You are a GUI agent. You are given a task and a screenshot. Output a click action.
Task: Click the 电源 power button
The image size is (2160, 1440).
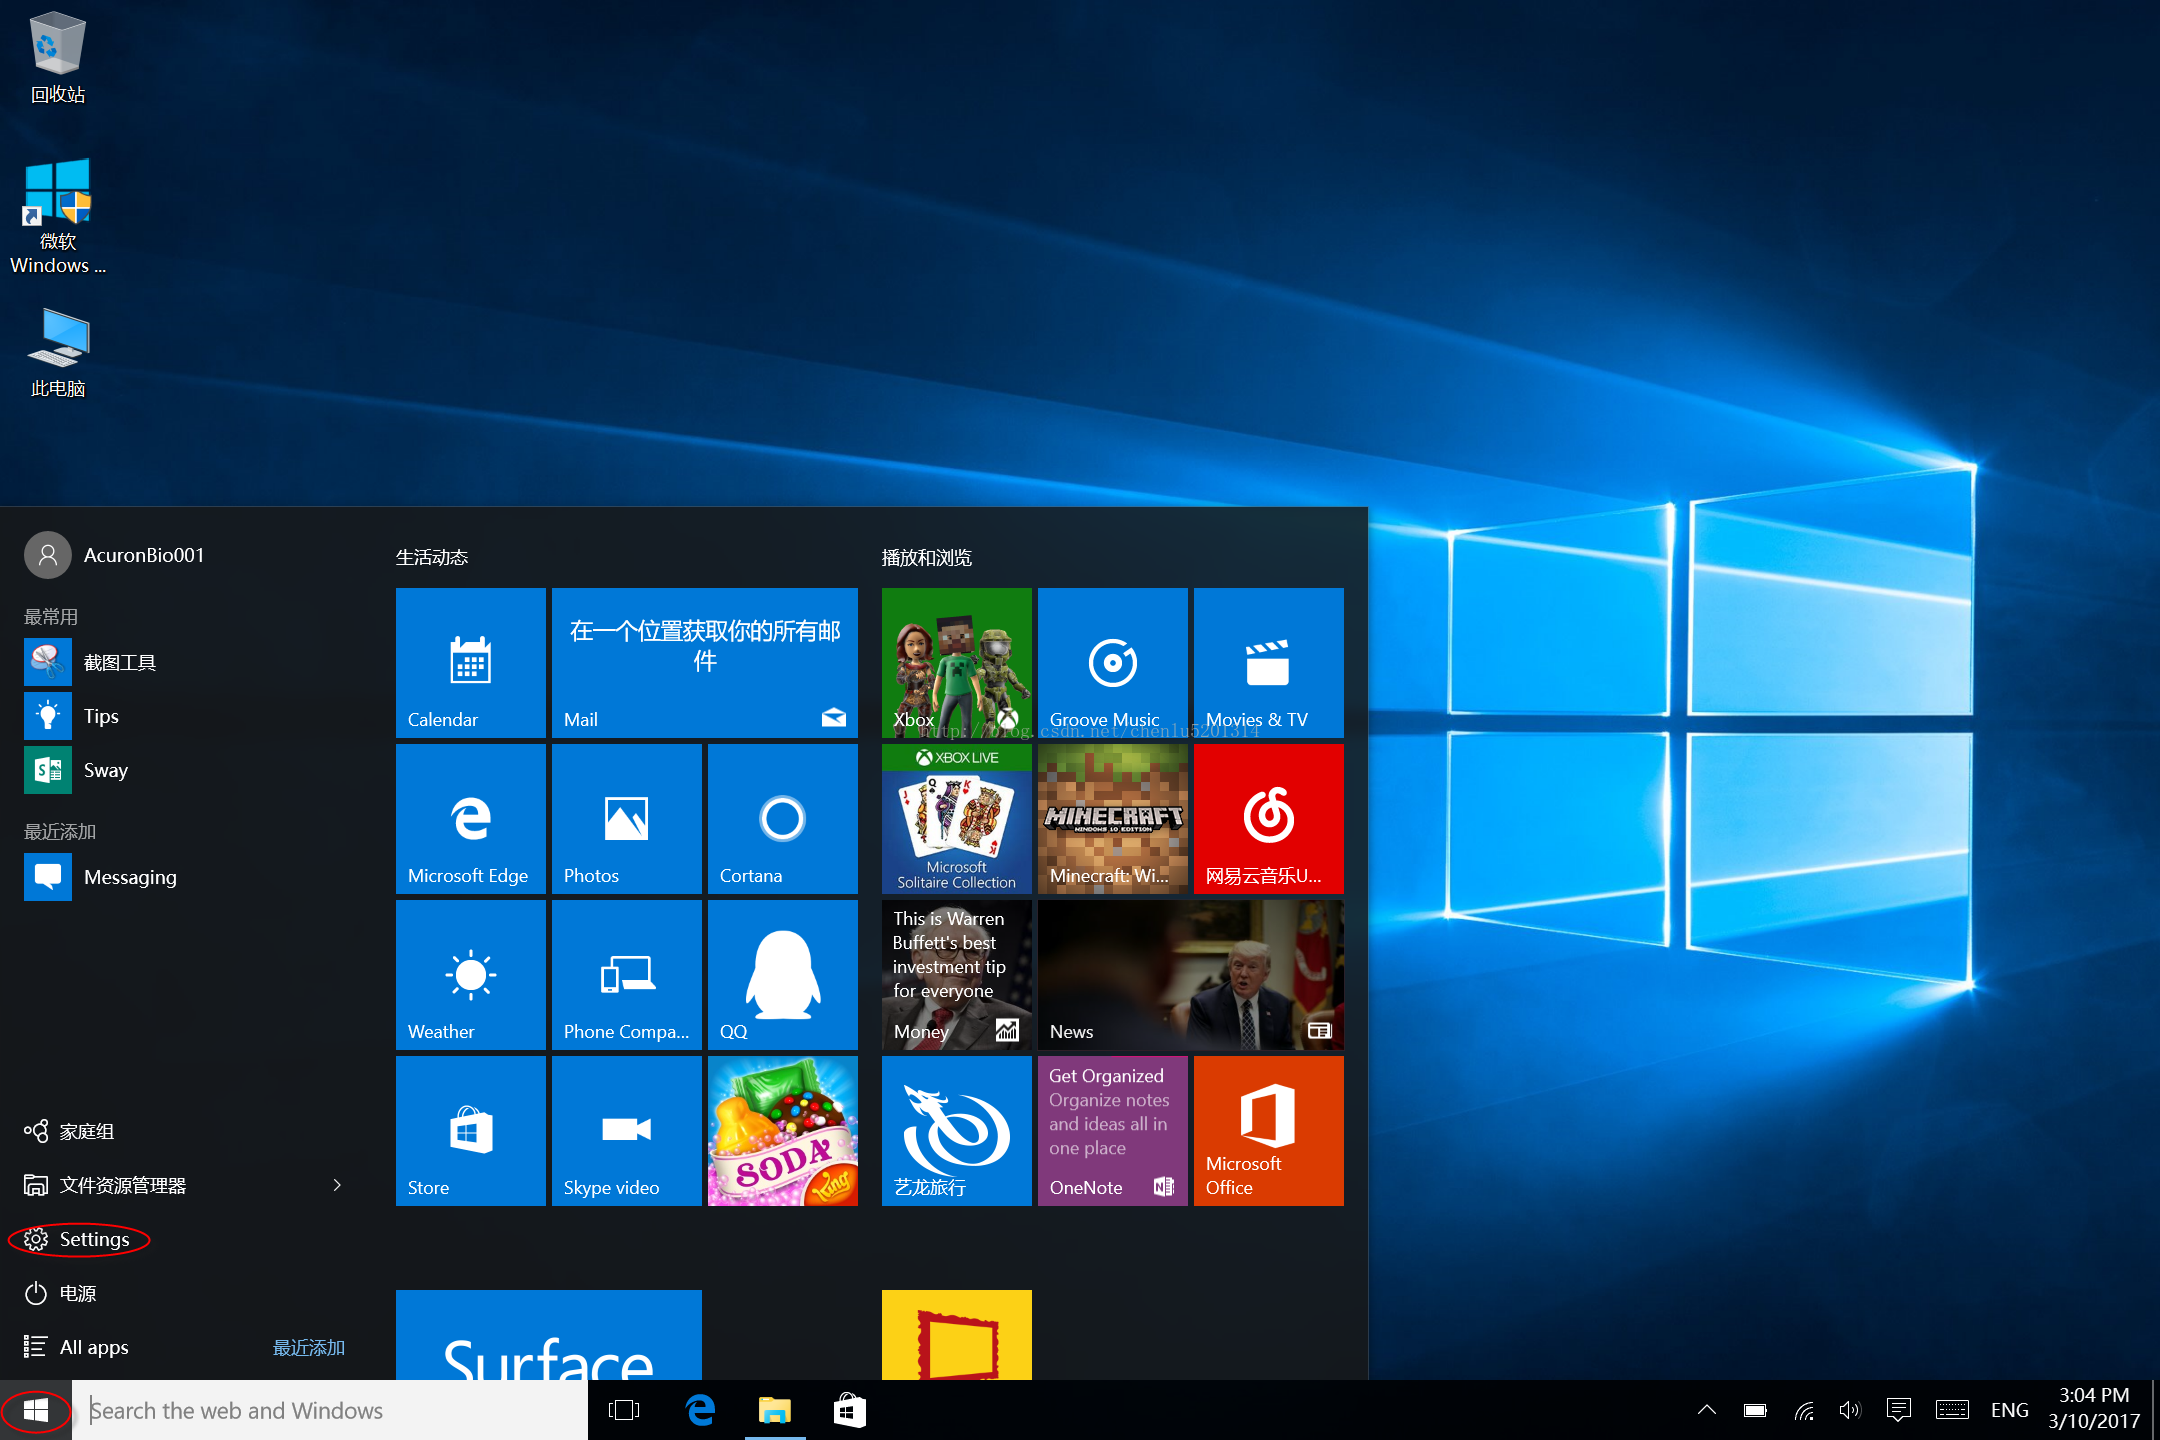click(x=60, y=1293)
